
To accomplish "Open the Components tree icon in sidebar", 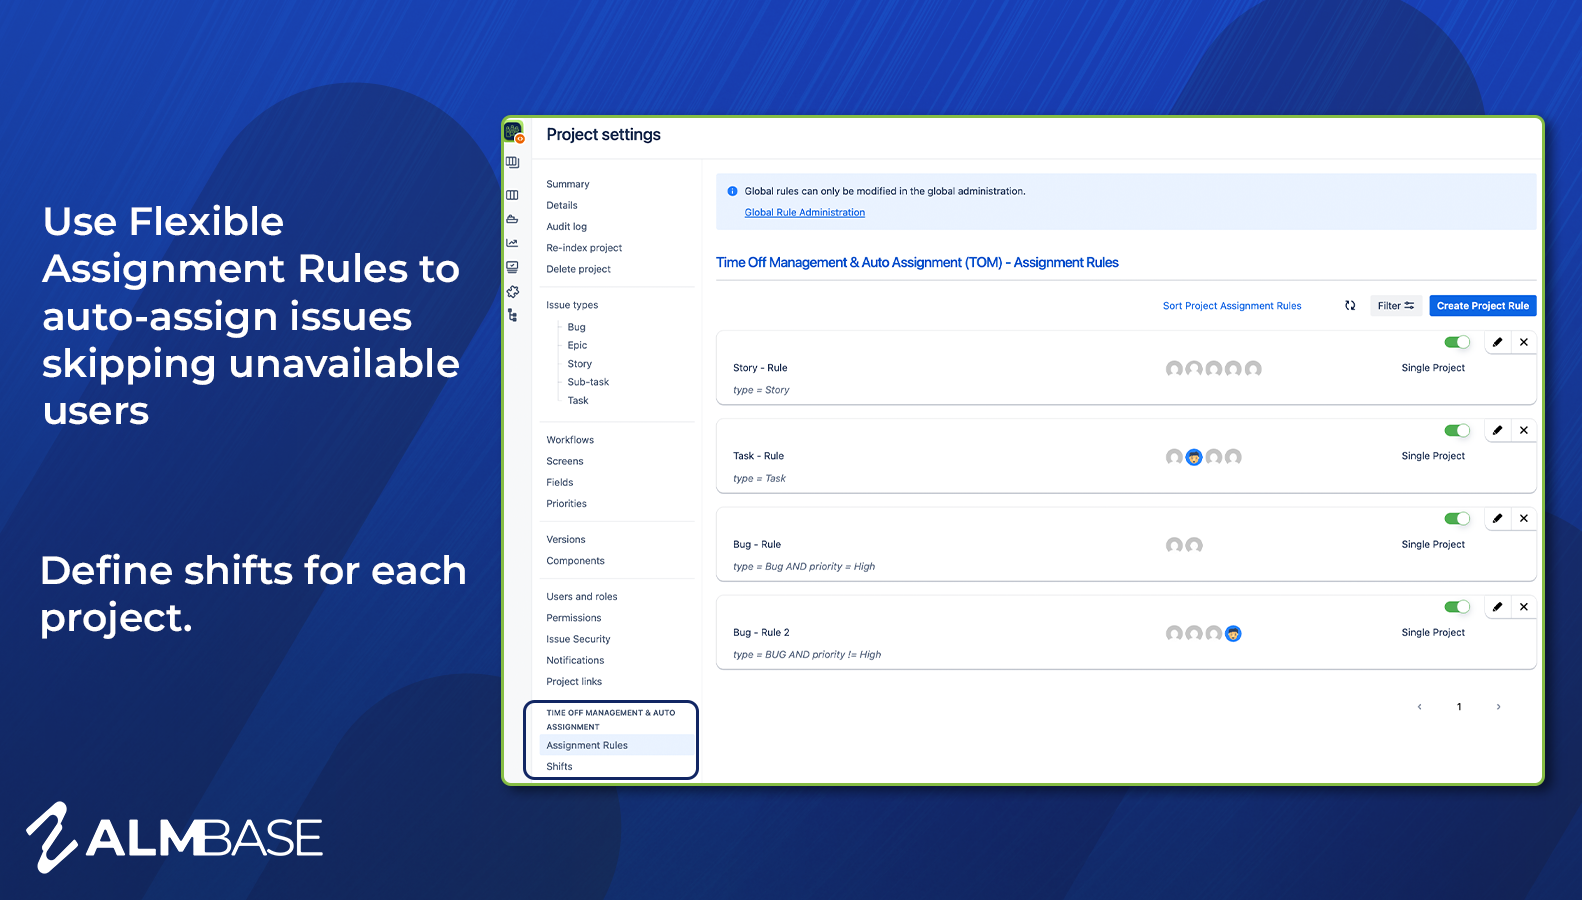I will [513, 316].
